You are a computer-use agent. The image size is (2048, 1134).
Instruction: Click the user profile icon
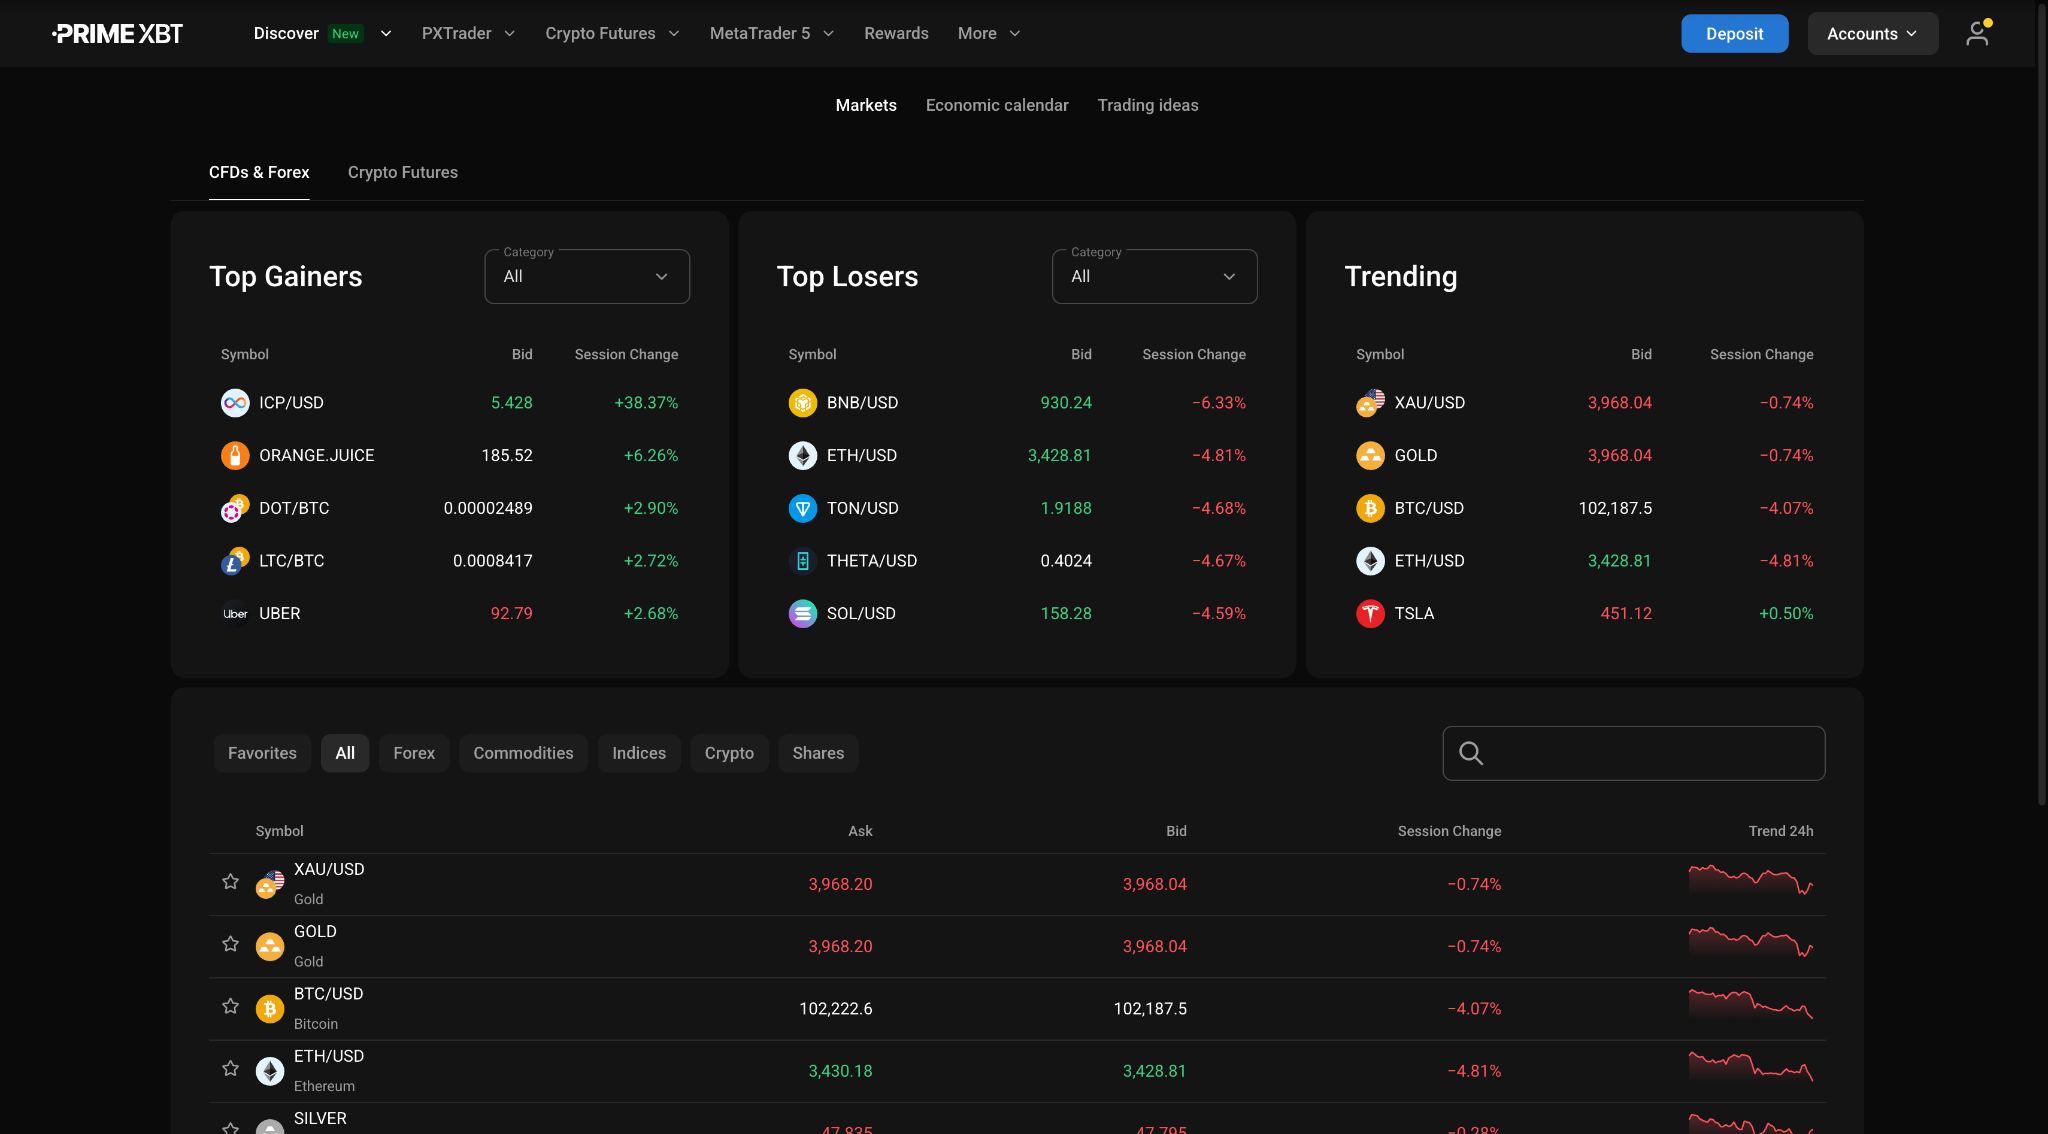[1976, 34]
